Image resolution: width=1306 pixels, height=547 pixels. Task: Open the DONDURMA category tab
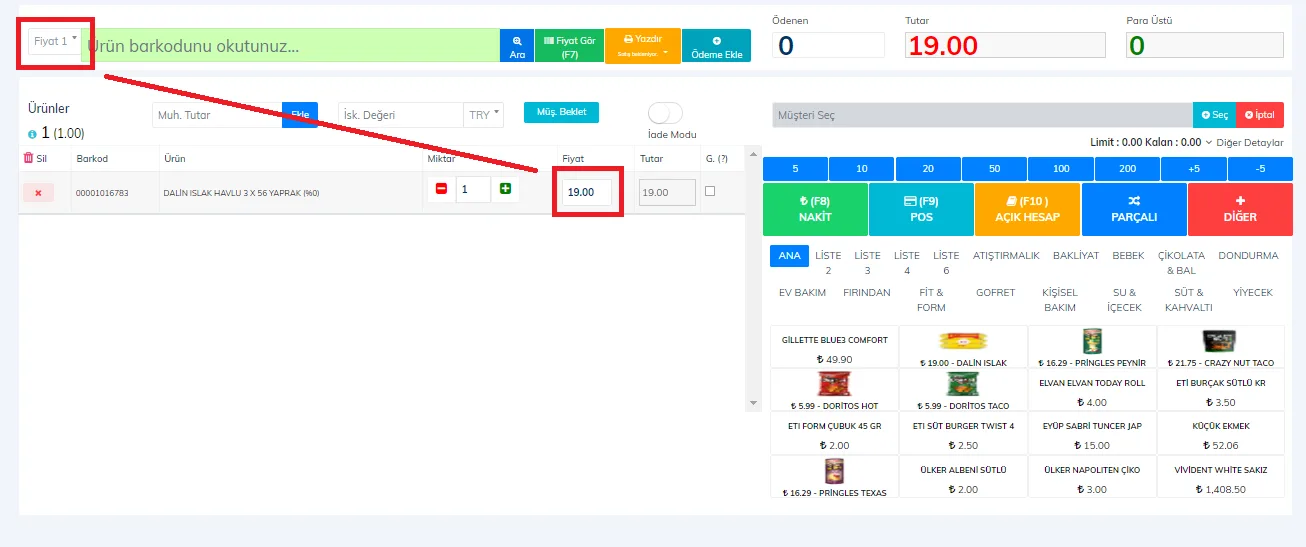1248,256
